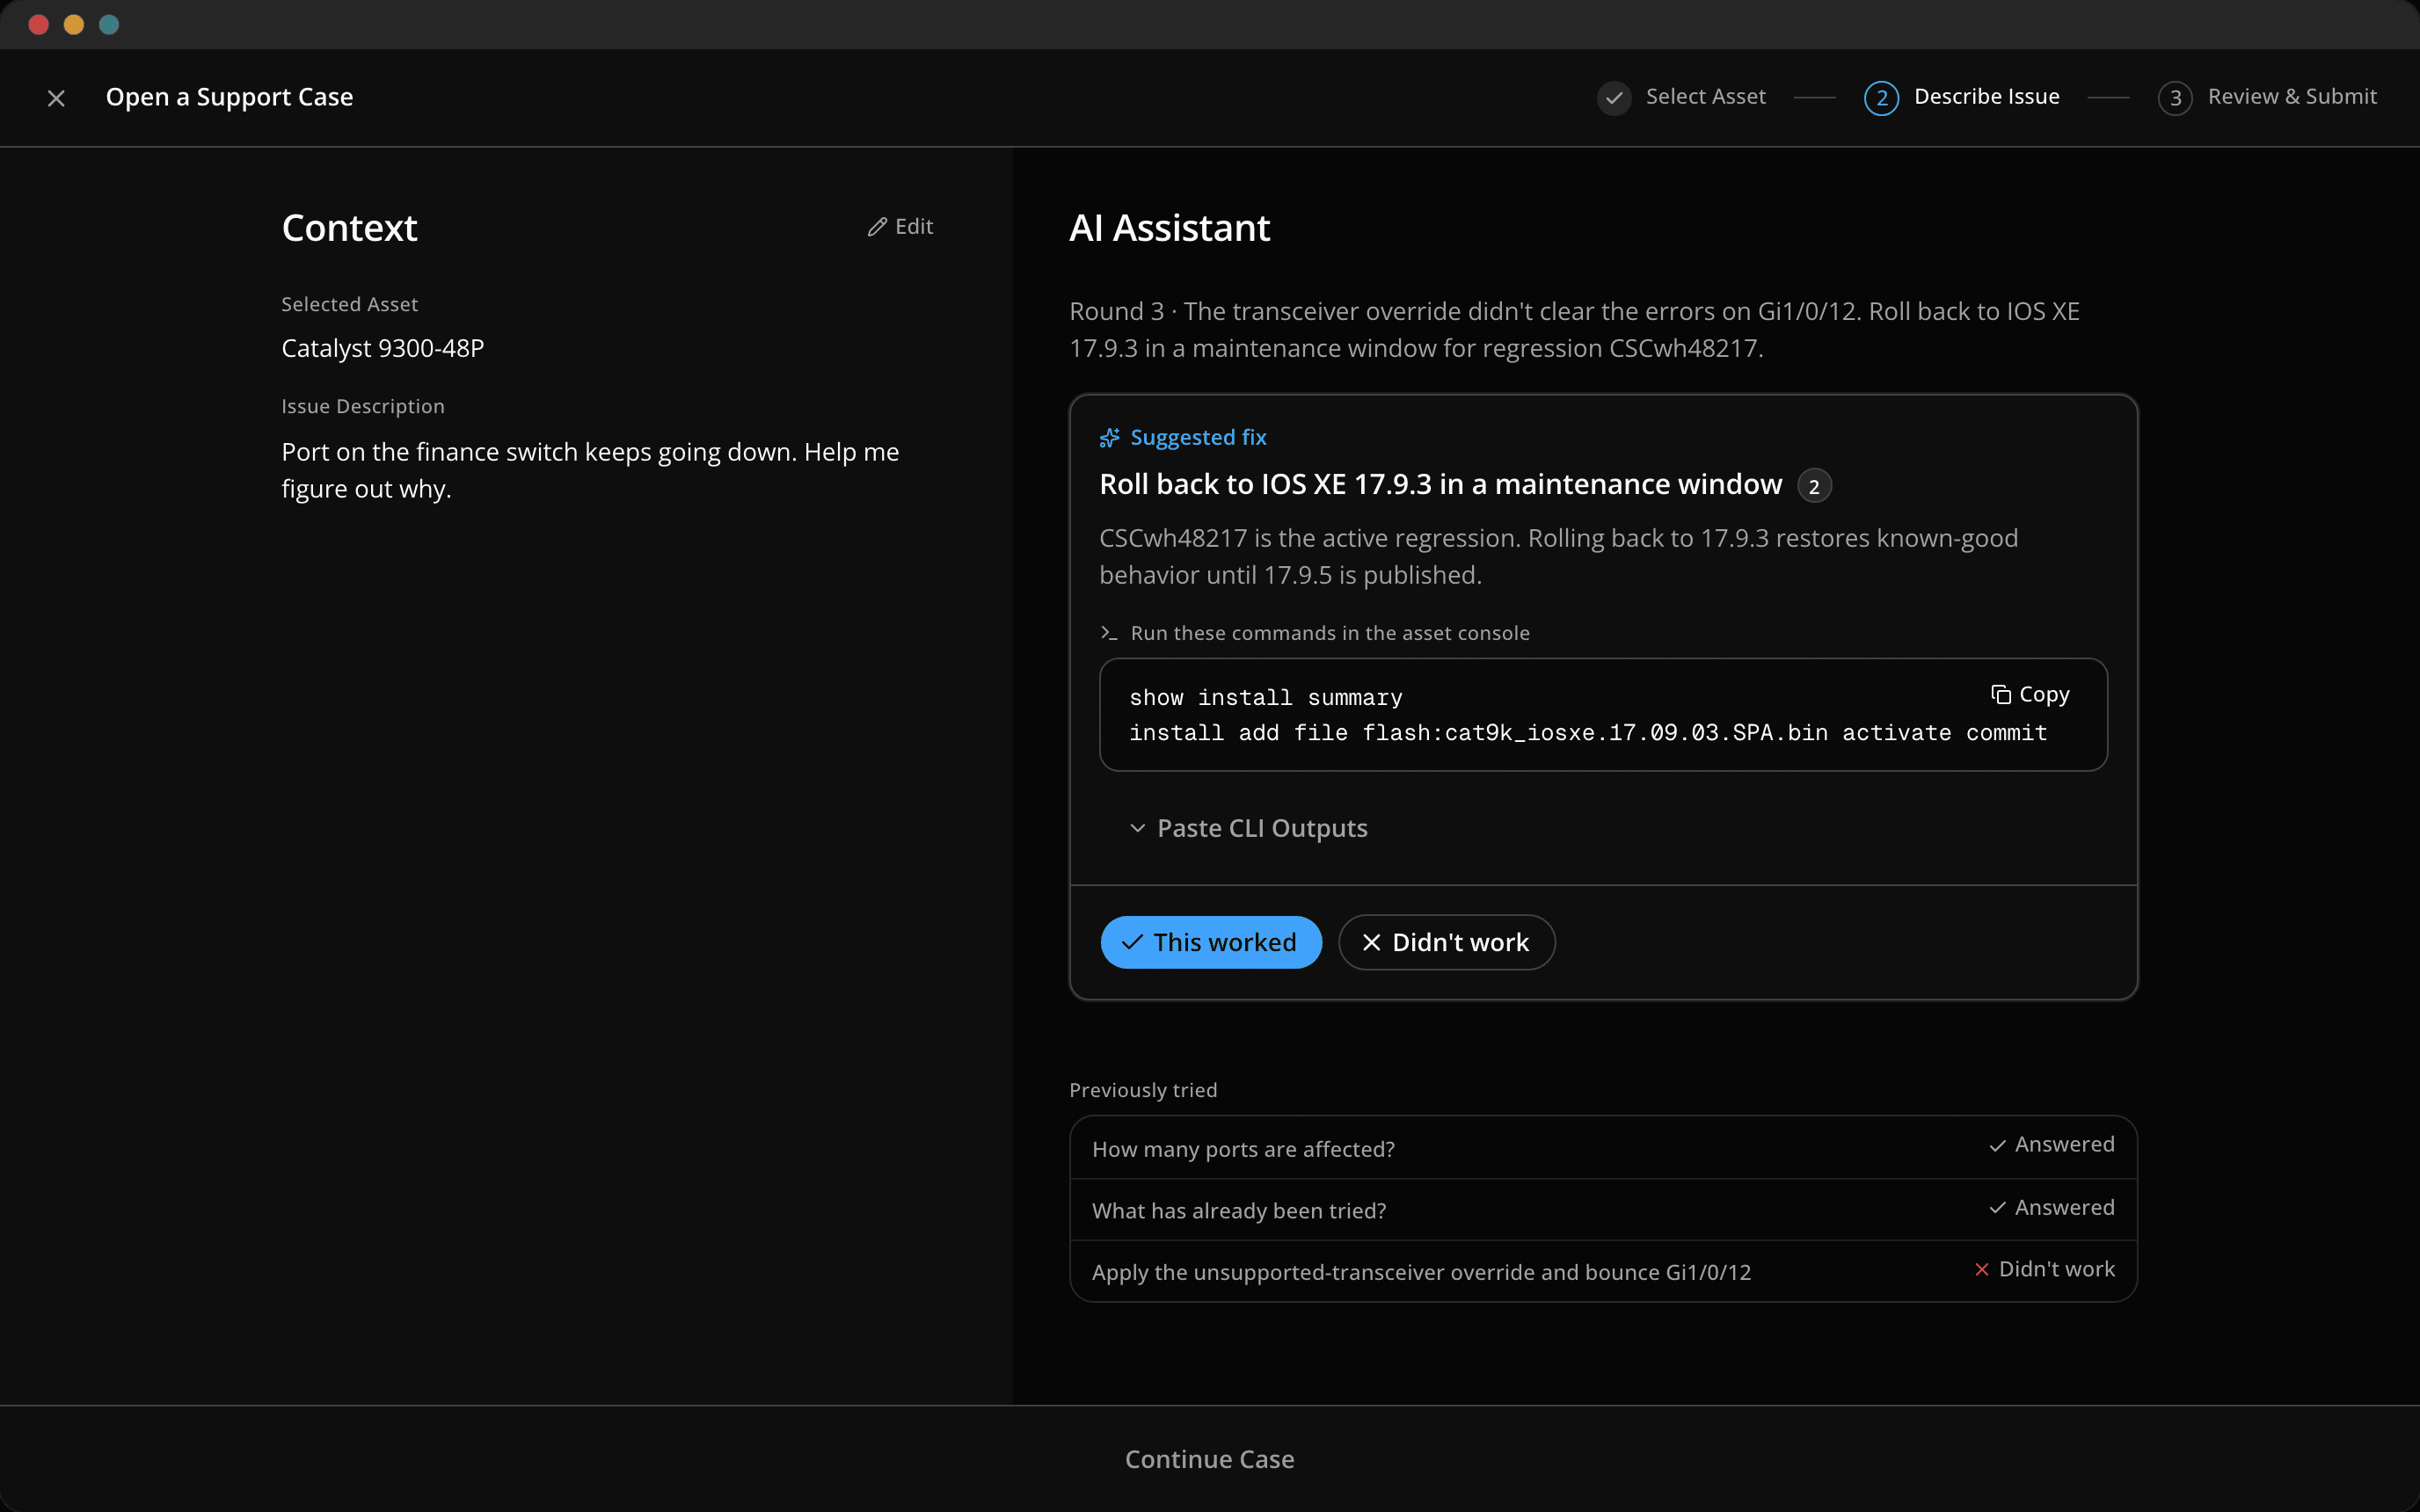Click the copy icon in the command block
The width and height of the screenshot is (2420, 1512).
[2000, 694]
